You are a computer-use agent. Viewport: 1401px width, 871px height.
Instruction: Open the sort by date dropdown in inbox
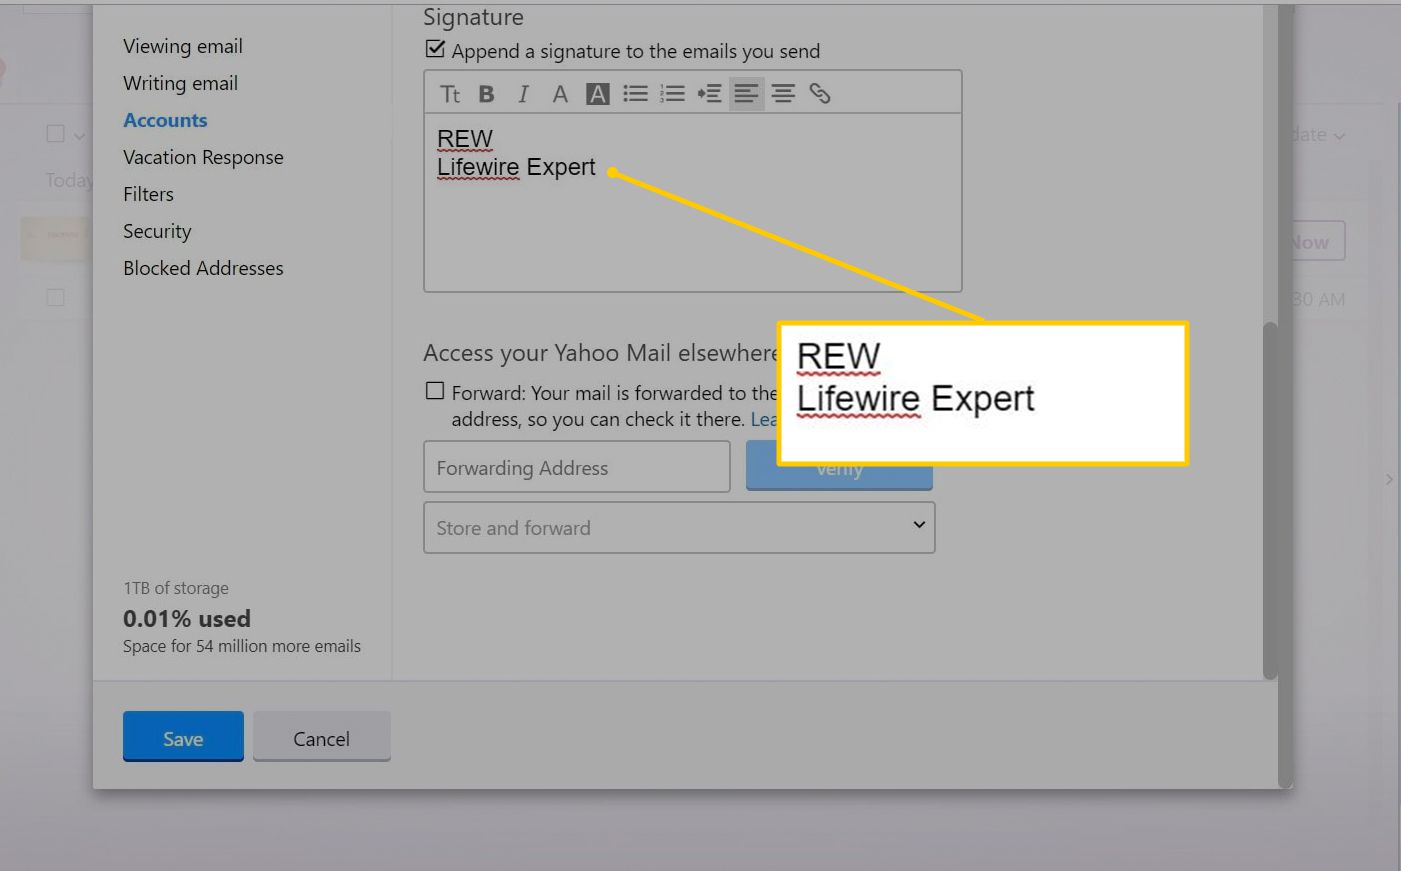click(x=1317, y=135)
